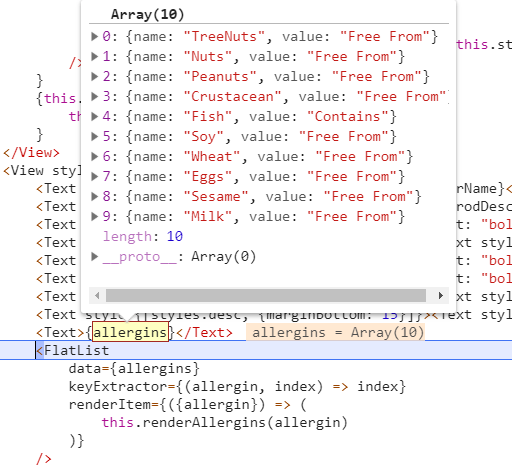Click the renderItem code line
The image size is (512, 467).
pyautogui.click(x=187, y=404)
